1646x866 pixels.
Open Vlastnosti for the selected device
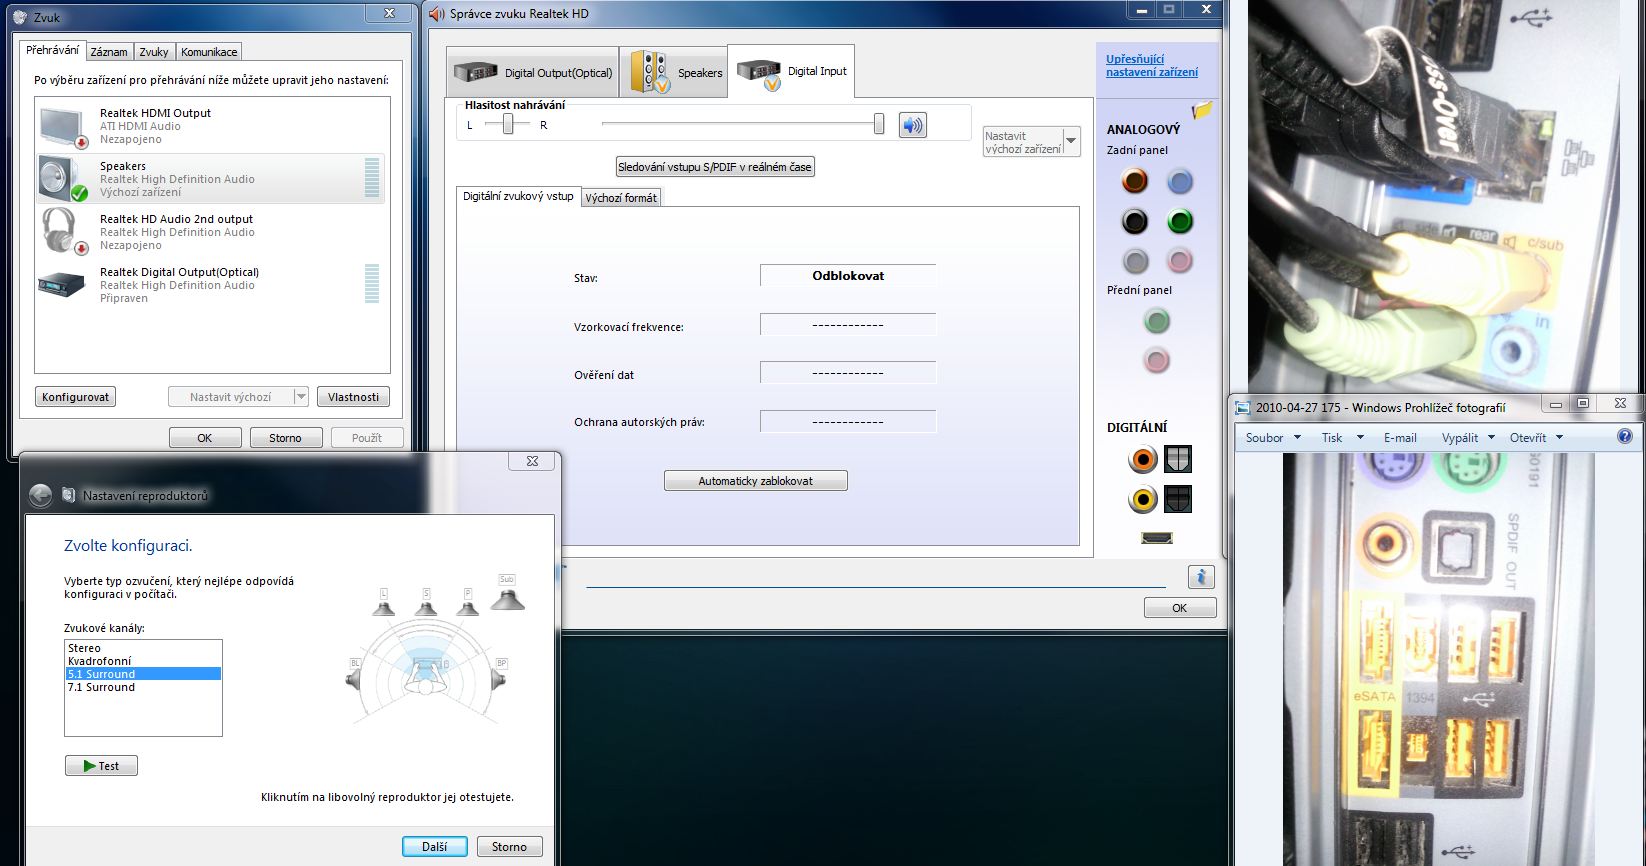(354, 397)
